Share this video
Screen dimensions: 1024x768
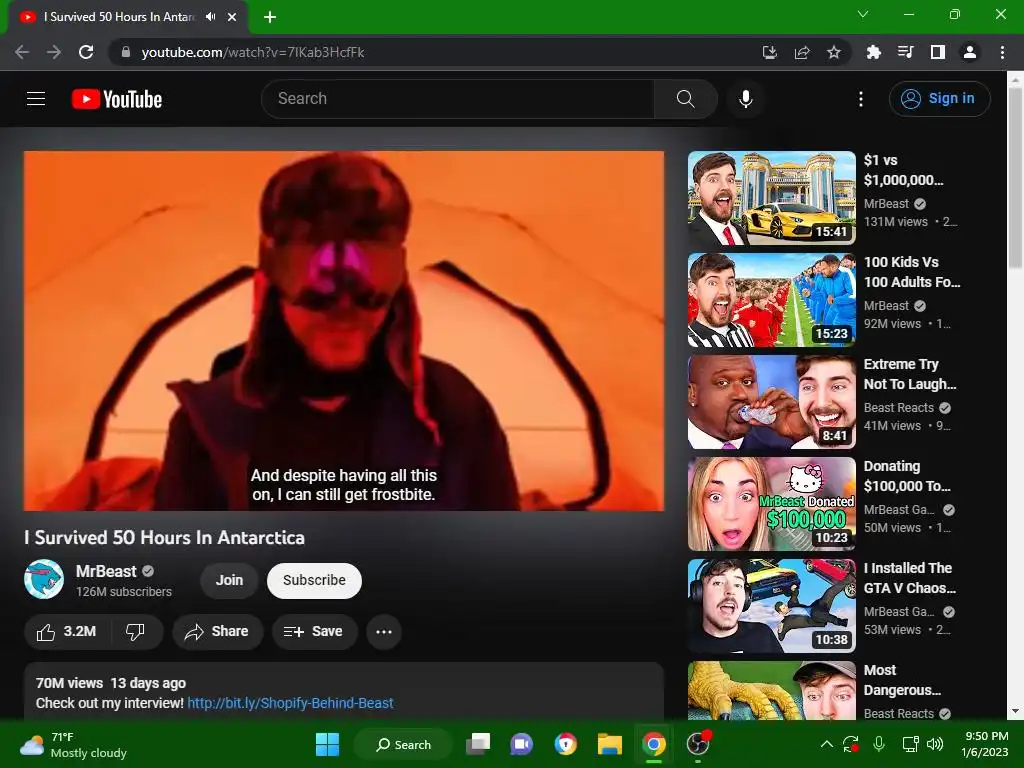click(217, 632)
